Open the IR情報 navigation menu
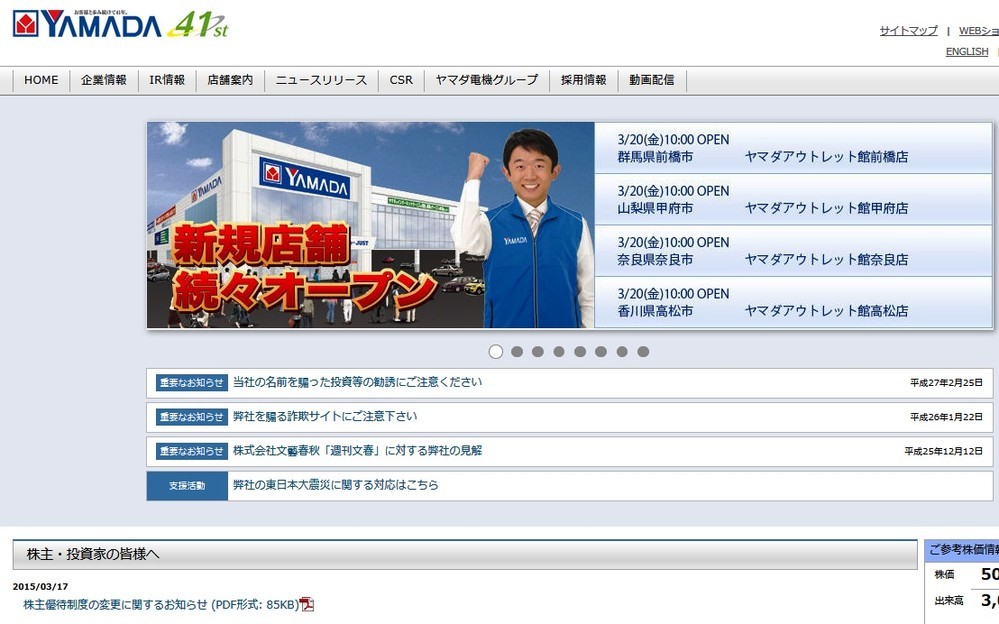999x624 pixels. coord(169,79)
